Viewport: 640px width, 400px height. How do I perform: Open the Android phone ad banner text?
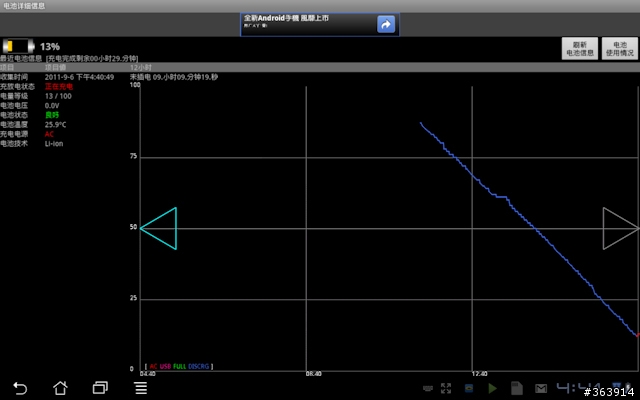pyautogui.click(x=286, y=18)
